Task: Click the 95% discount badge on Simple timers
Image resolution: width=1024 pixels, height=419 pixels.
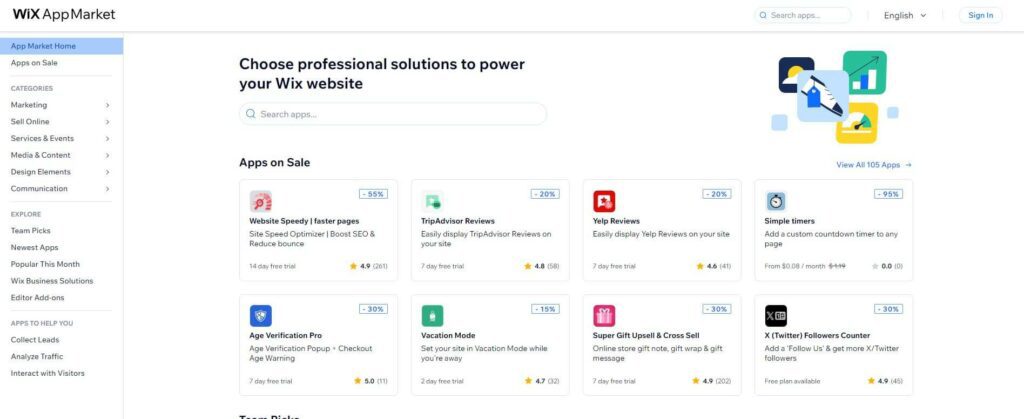Action: 889,194
